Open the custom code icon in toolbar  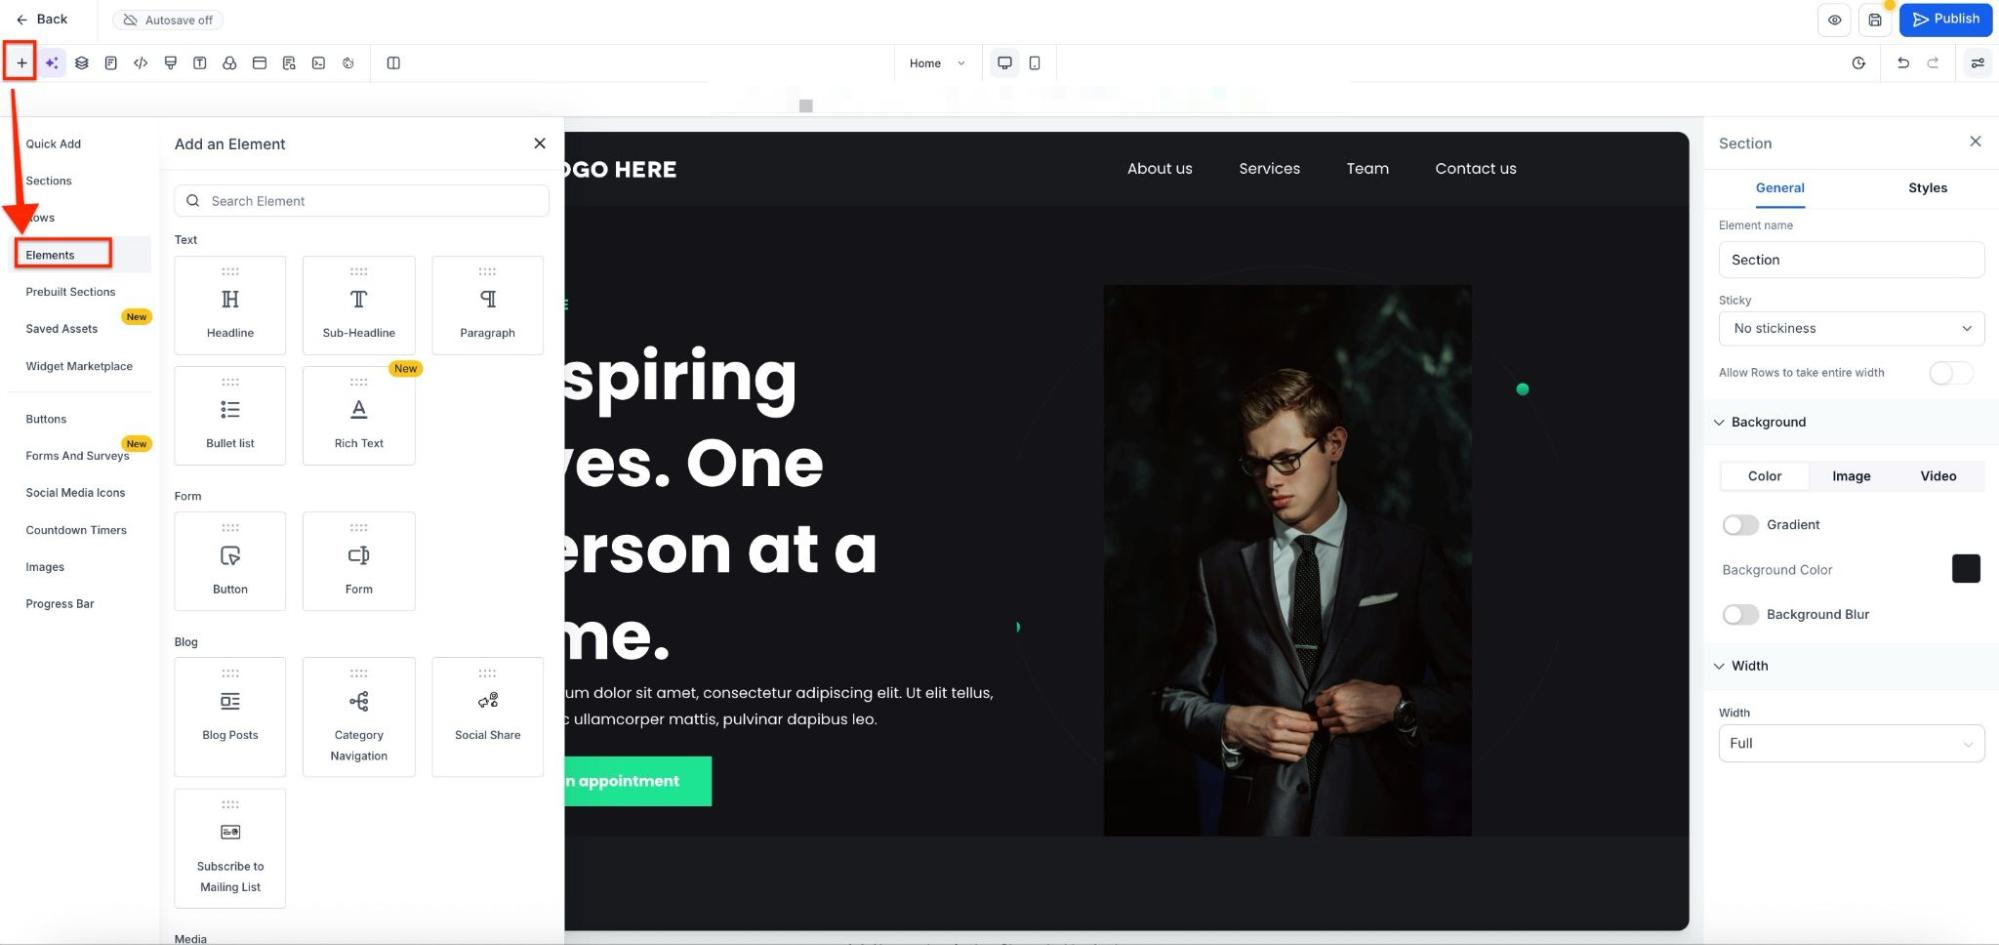click(x=141, y=63)
